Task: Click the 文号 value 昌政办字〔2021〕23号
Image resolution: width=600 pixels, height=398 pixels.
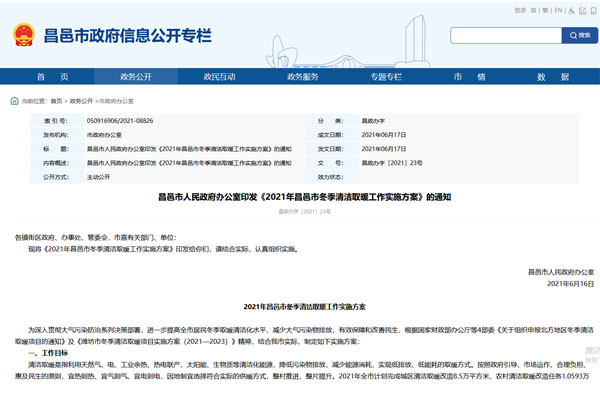Action: point(392,163)
